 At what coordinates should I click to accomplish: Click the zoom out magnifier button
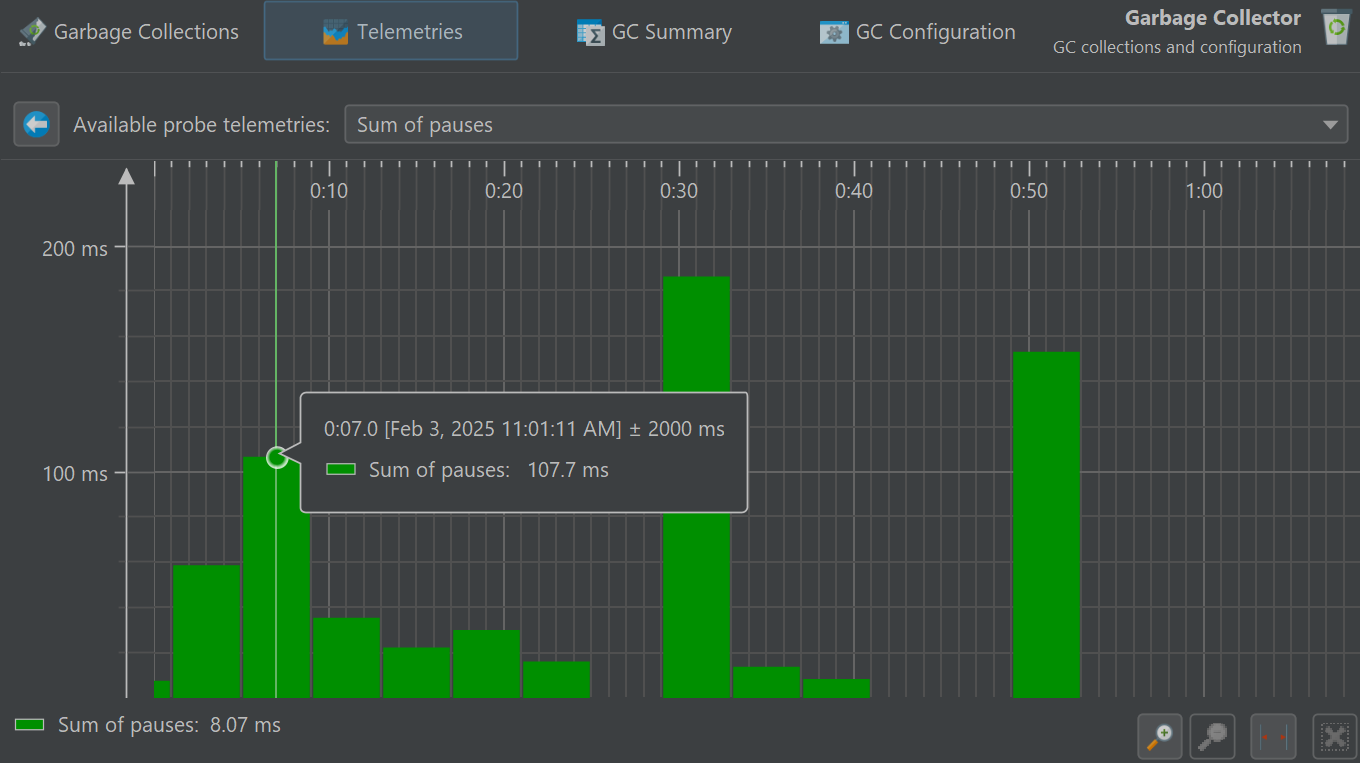1212,738
